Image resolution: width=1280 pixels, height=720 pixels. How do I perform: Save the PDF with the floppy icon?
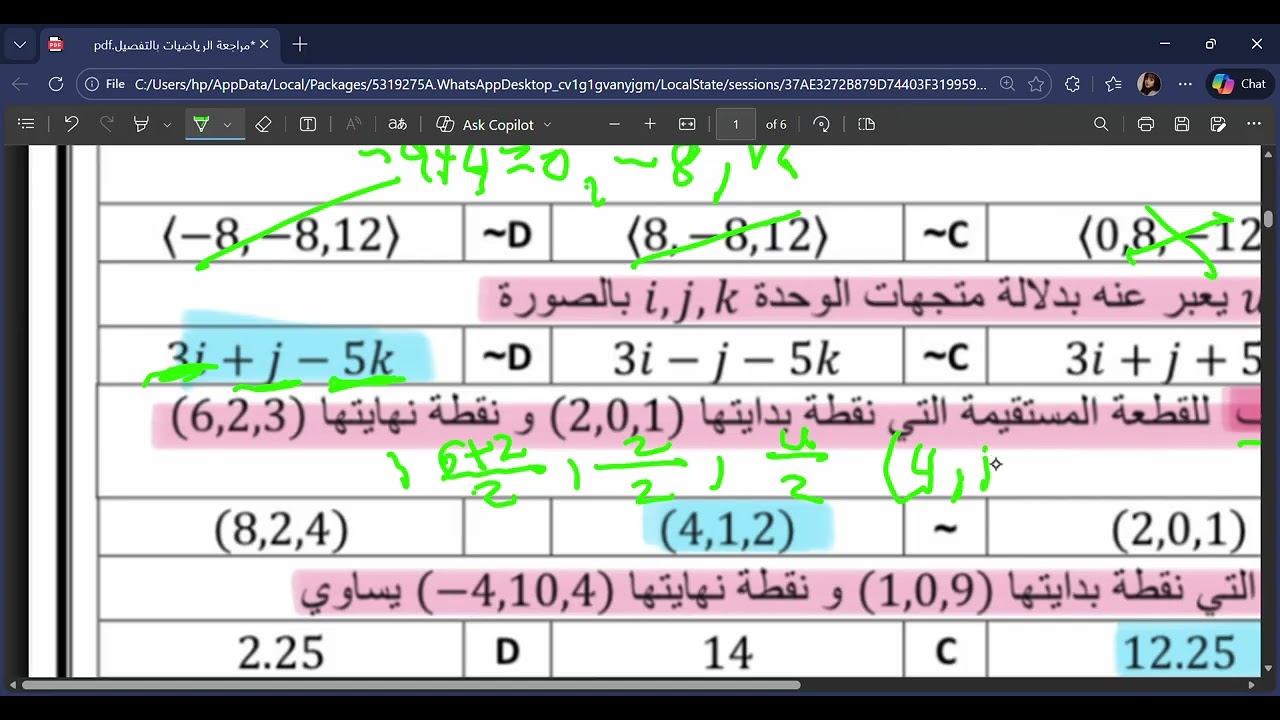coord(1182,124)
